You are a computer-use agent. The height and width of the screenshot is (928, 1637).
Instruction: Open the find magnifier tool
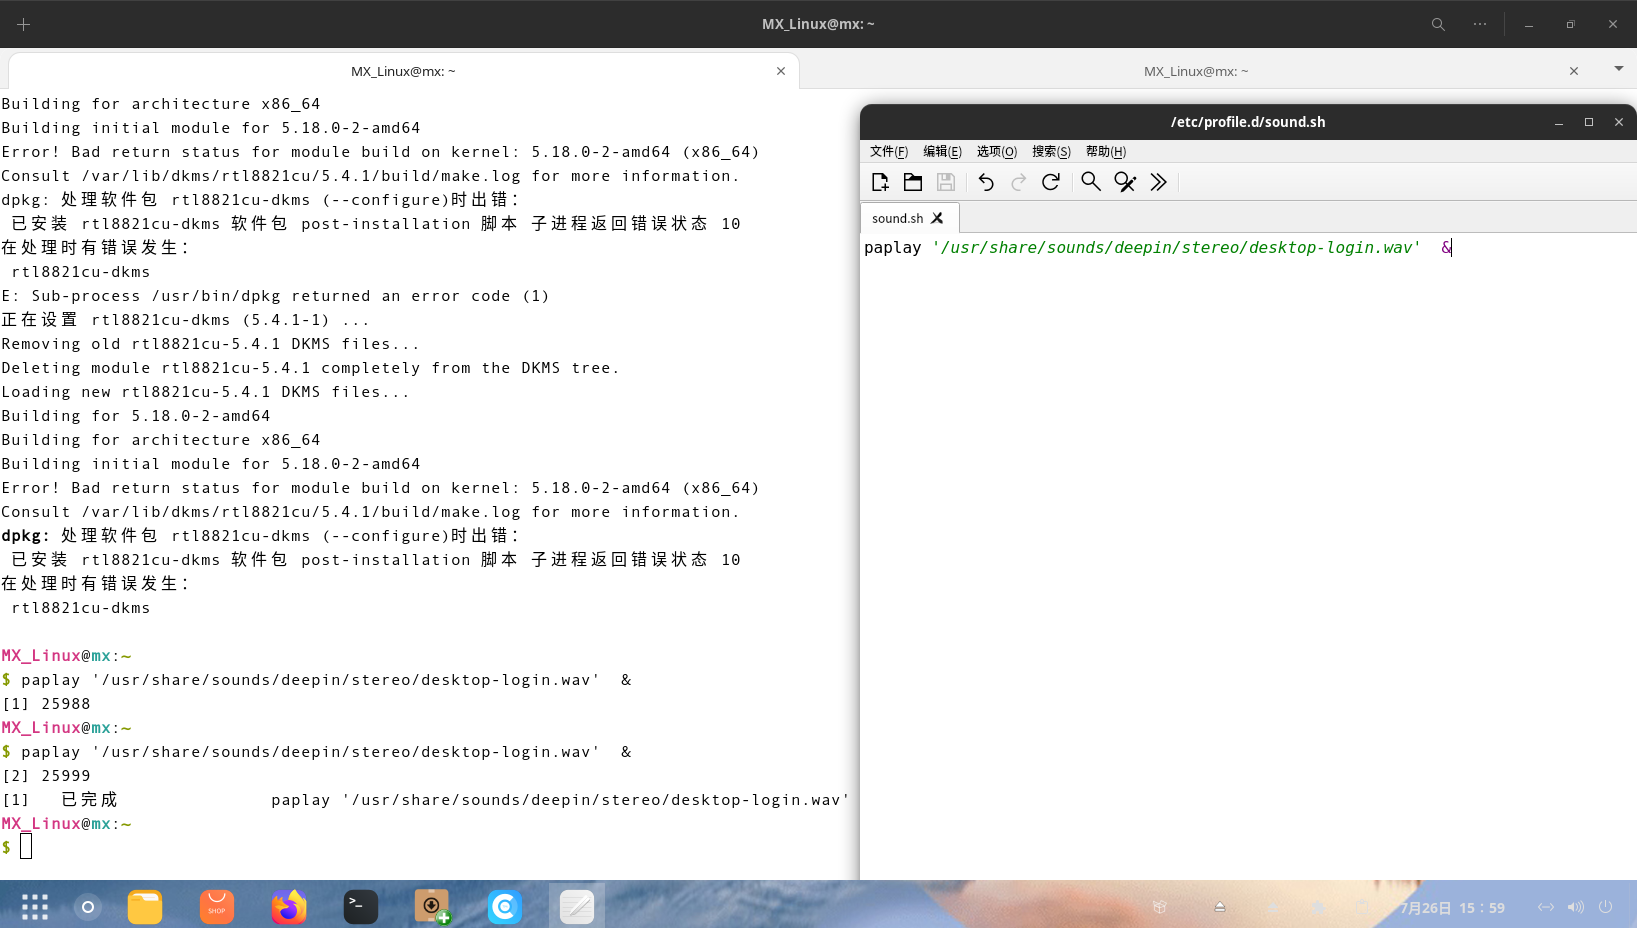click(1091, 182)
